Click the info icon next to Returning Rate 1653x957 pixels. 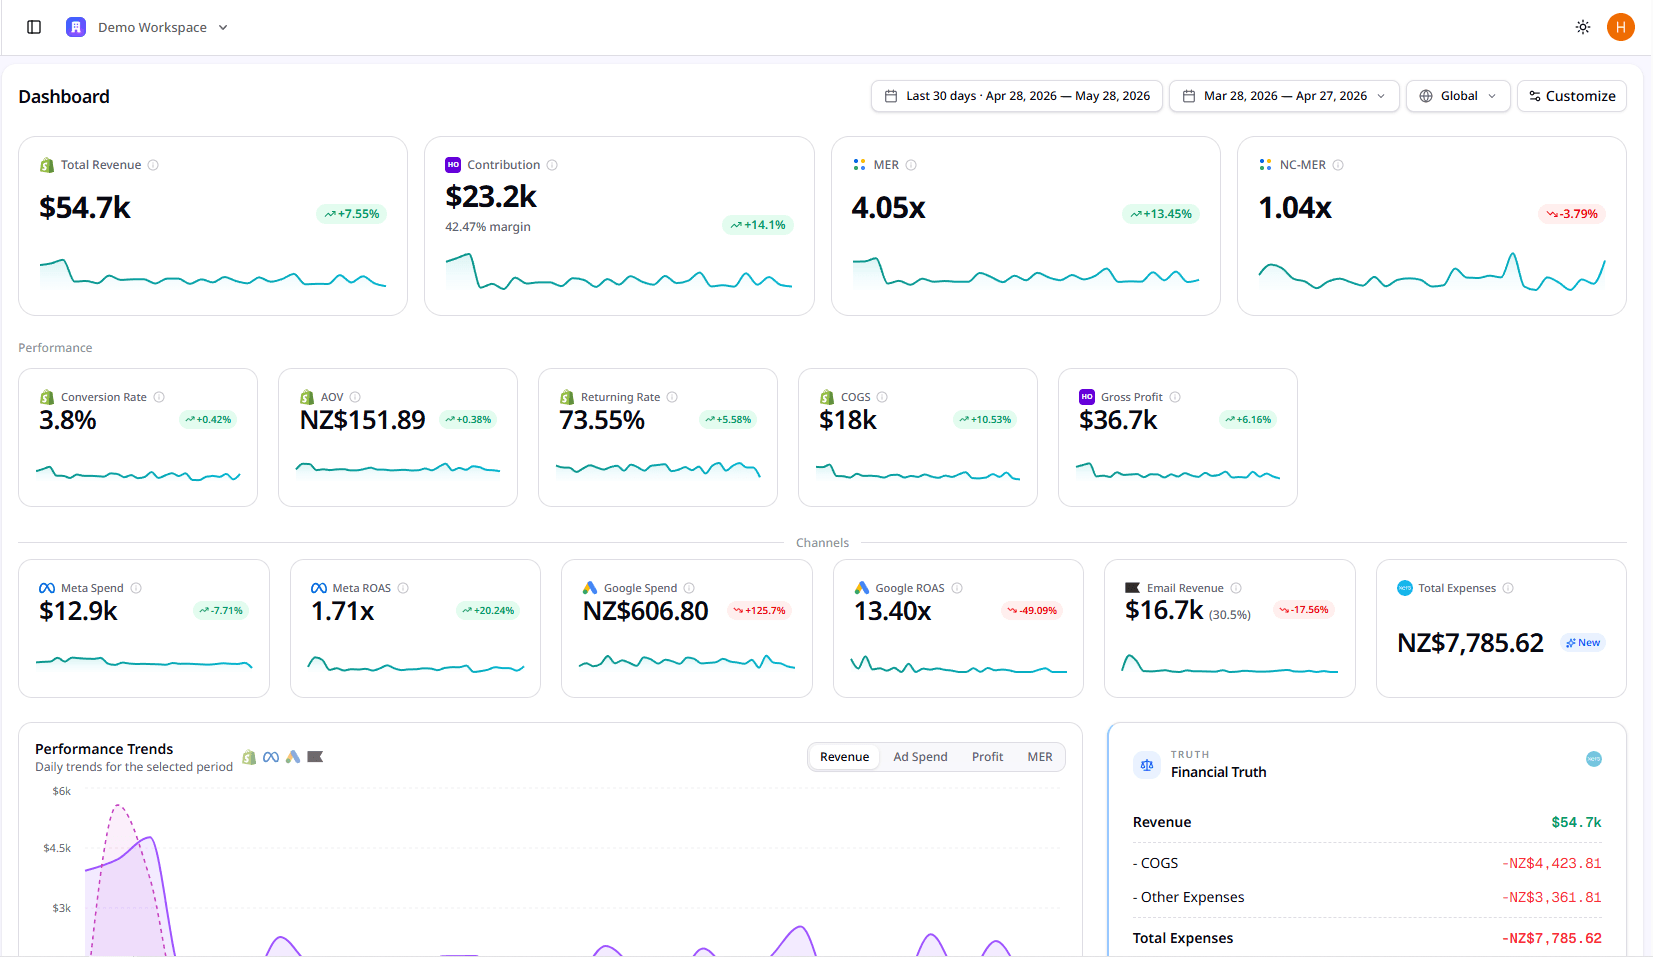672,397
